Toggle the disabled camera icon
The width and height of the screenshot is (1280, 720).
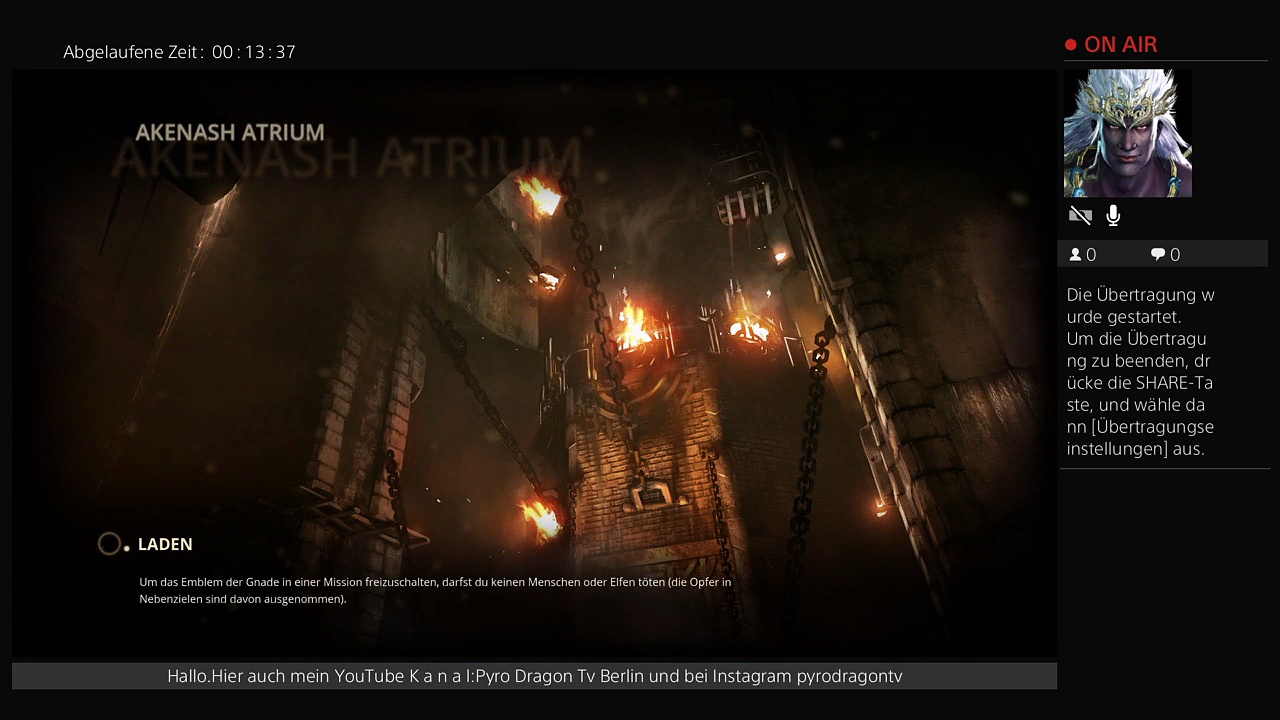(x=1080, y=216)
